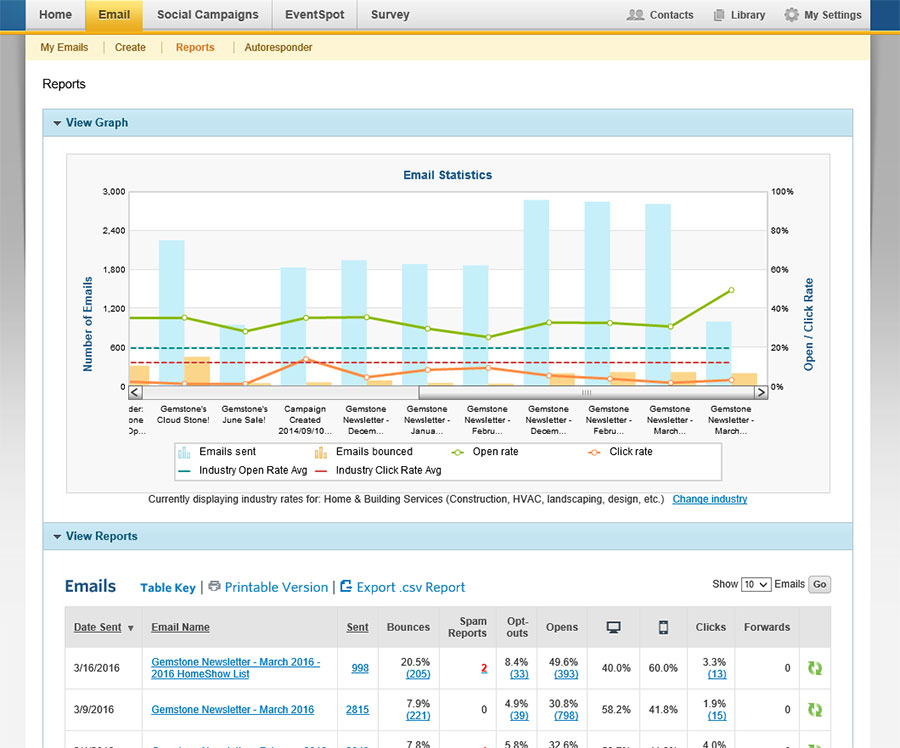Switch to the Social Campaigns tab

(207, 15)
